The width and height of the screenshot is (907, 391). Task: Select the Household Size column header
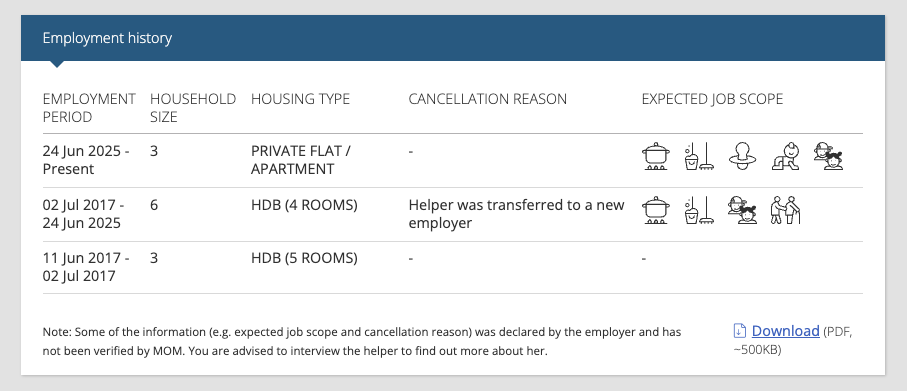[x=193, y=108]
